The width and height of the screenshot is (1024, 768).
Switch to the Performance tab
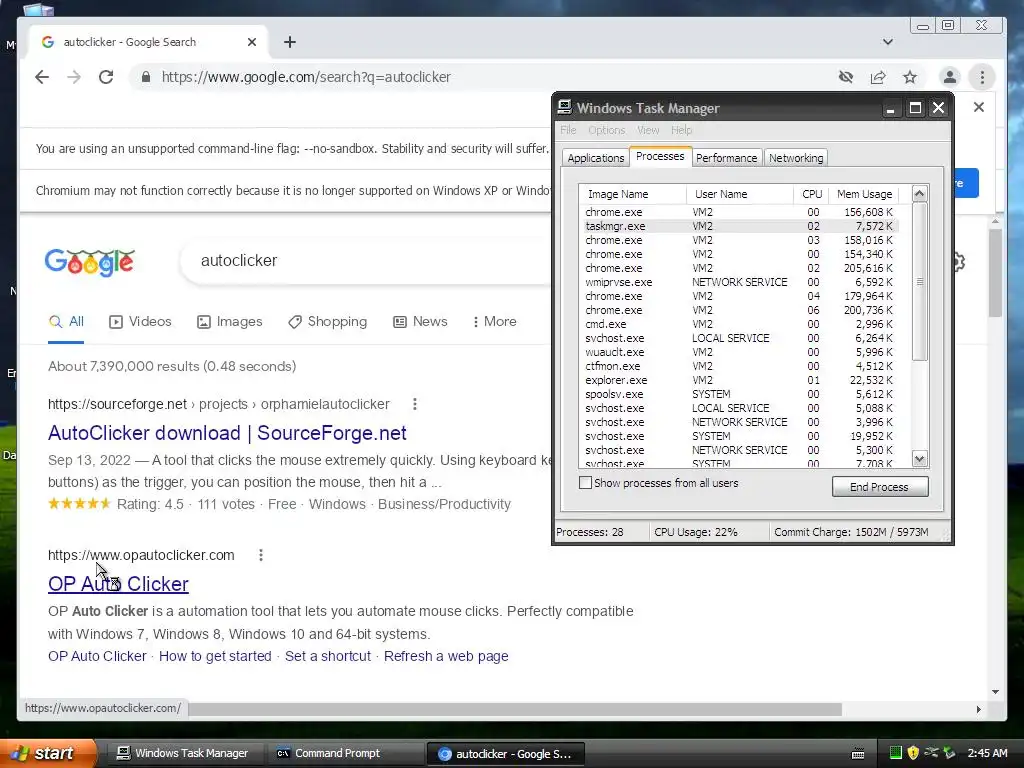[x=726, y=158]
